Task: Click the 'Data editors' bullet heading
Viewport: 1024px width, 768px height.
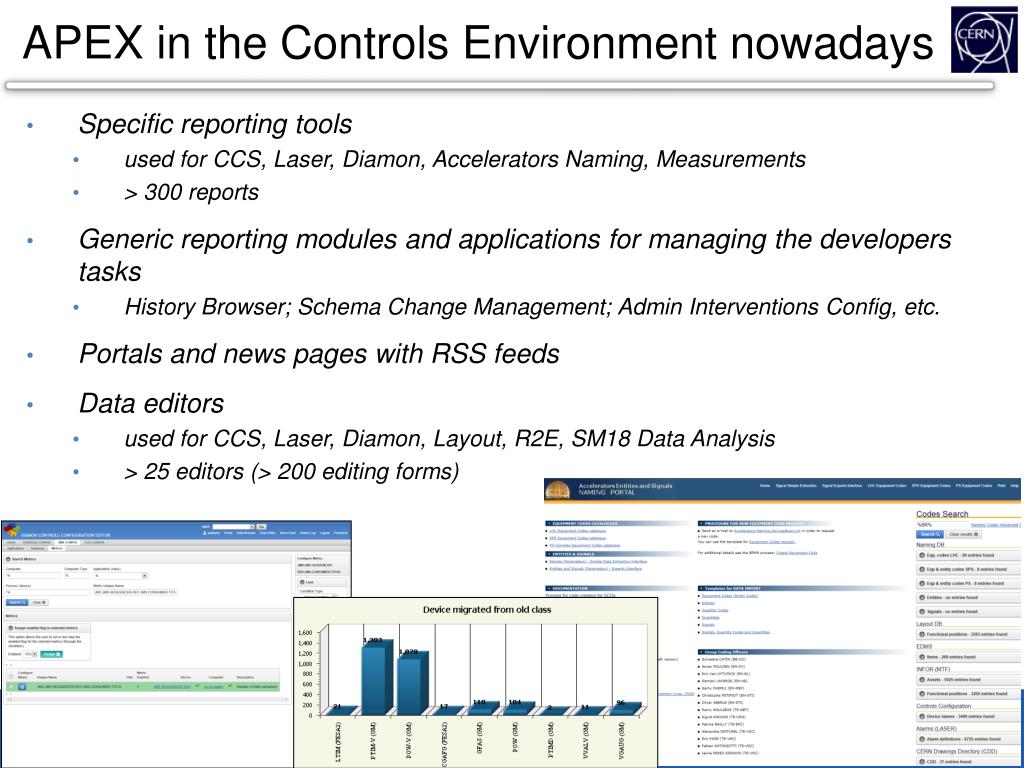Action: pyautogui.click(x=152, y=404)
